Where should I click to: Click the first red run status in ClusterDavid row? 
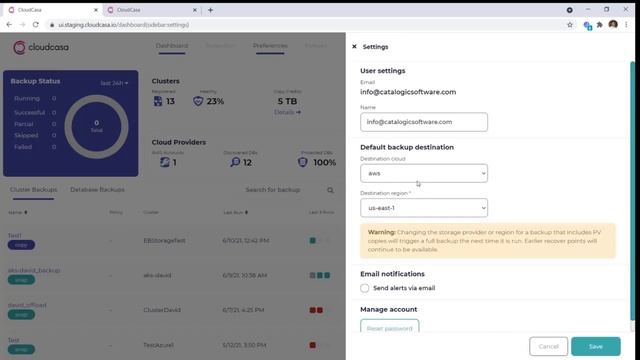[313, 310]
